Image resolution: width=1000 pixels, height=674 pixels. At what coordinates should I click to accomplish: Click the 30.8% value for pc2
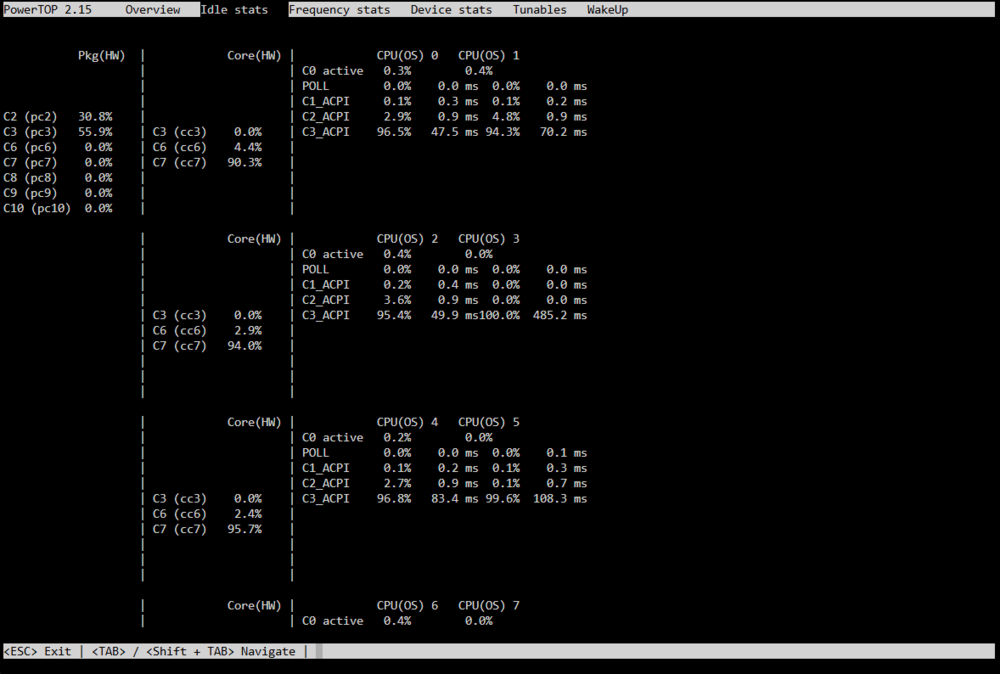(x=95, y=117)
